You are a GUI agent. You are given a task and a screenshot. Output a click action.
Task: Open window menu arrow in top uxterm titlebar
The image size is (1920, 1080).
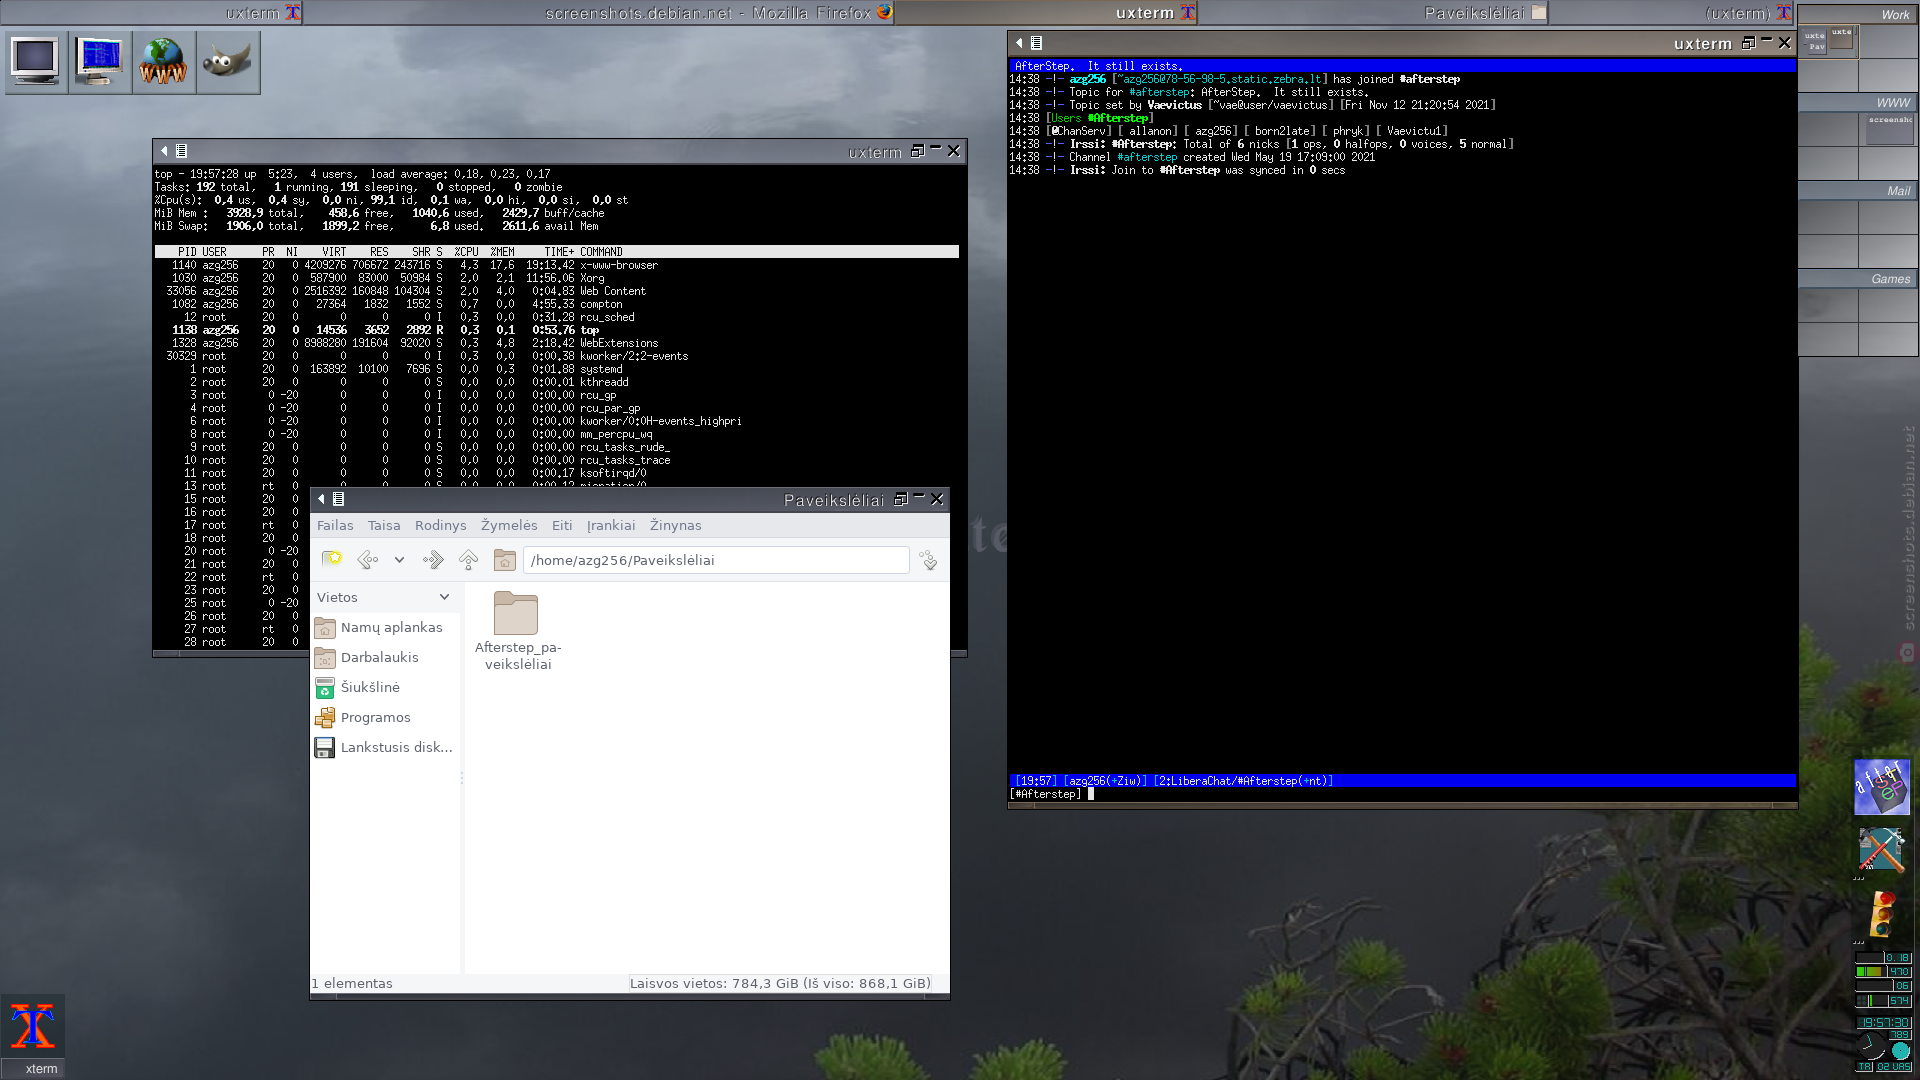(164, 151)
